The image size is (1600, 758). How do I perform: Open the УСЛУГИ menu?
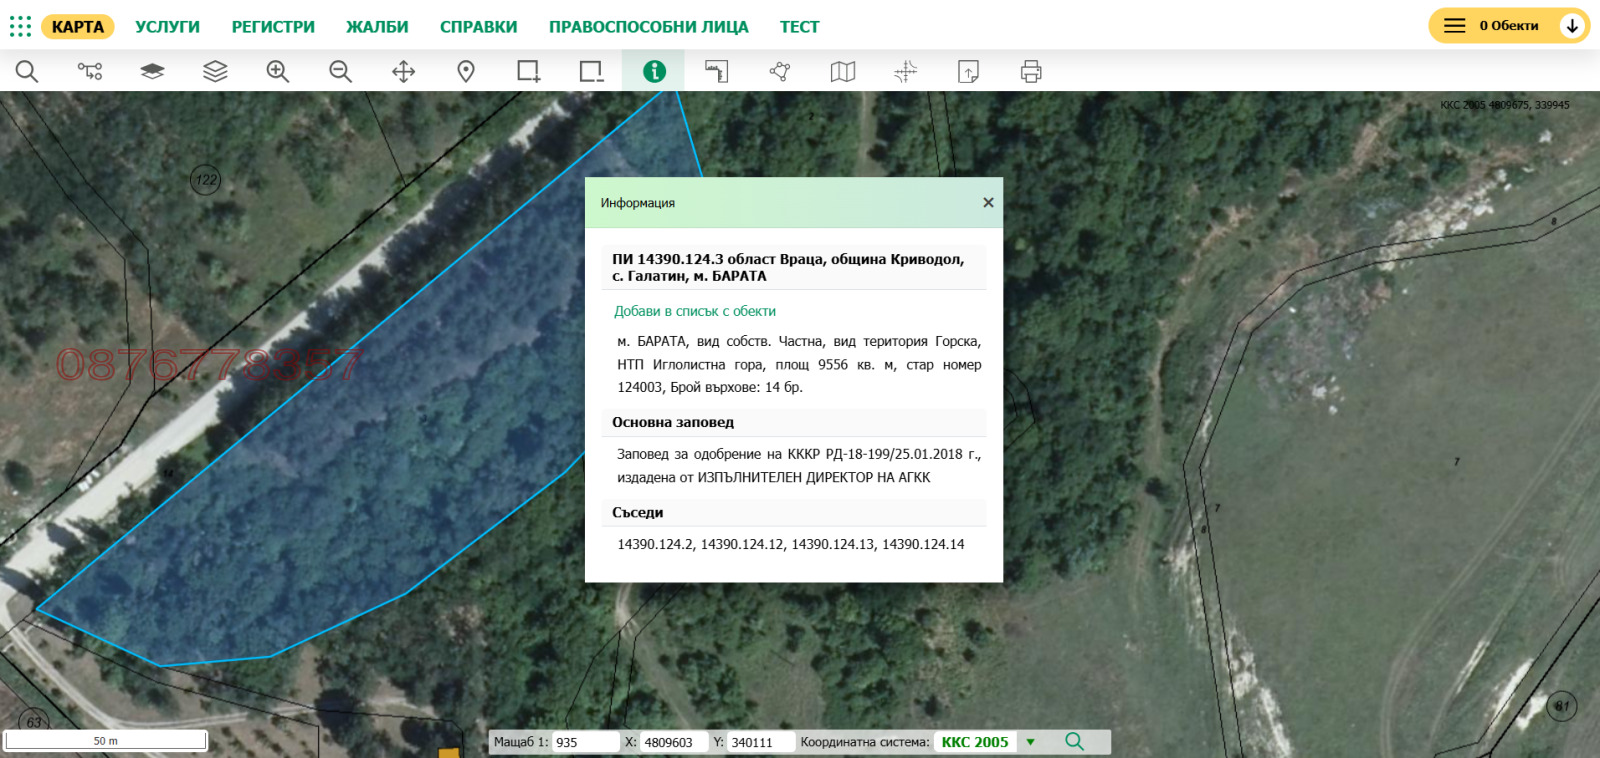click(168, 27)
